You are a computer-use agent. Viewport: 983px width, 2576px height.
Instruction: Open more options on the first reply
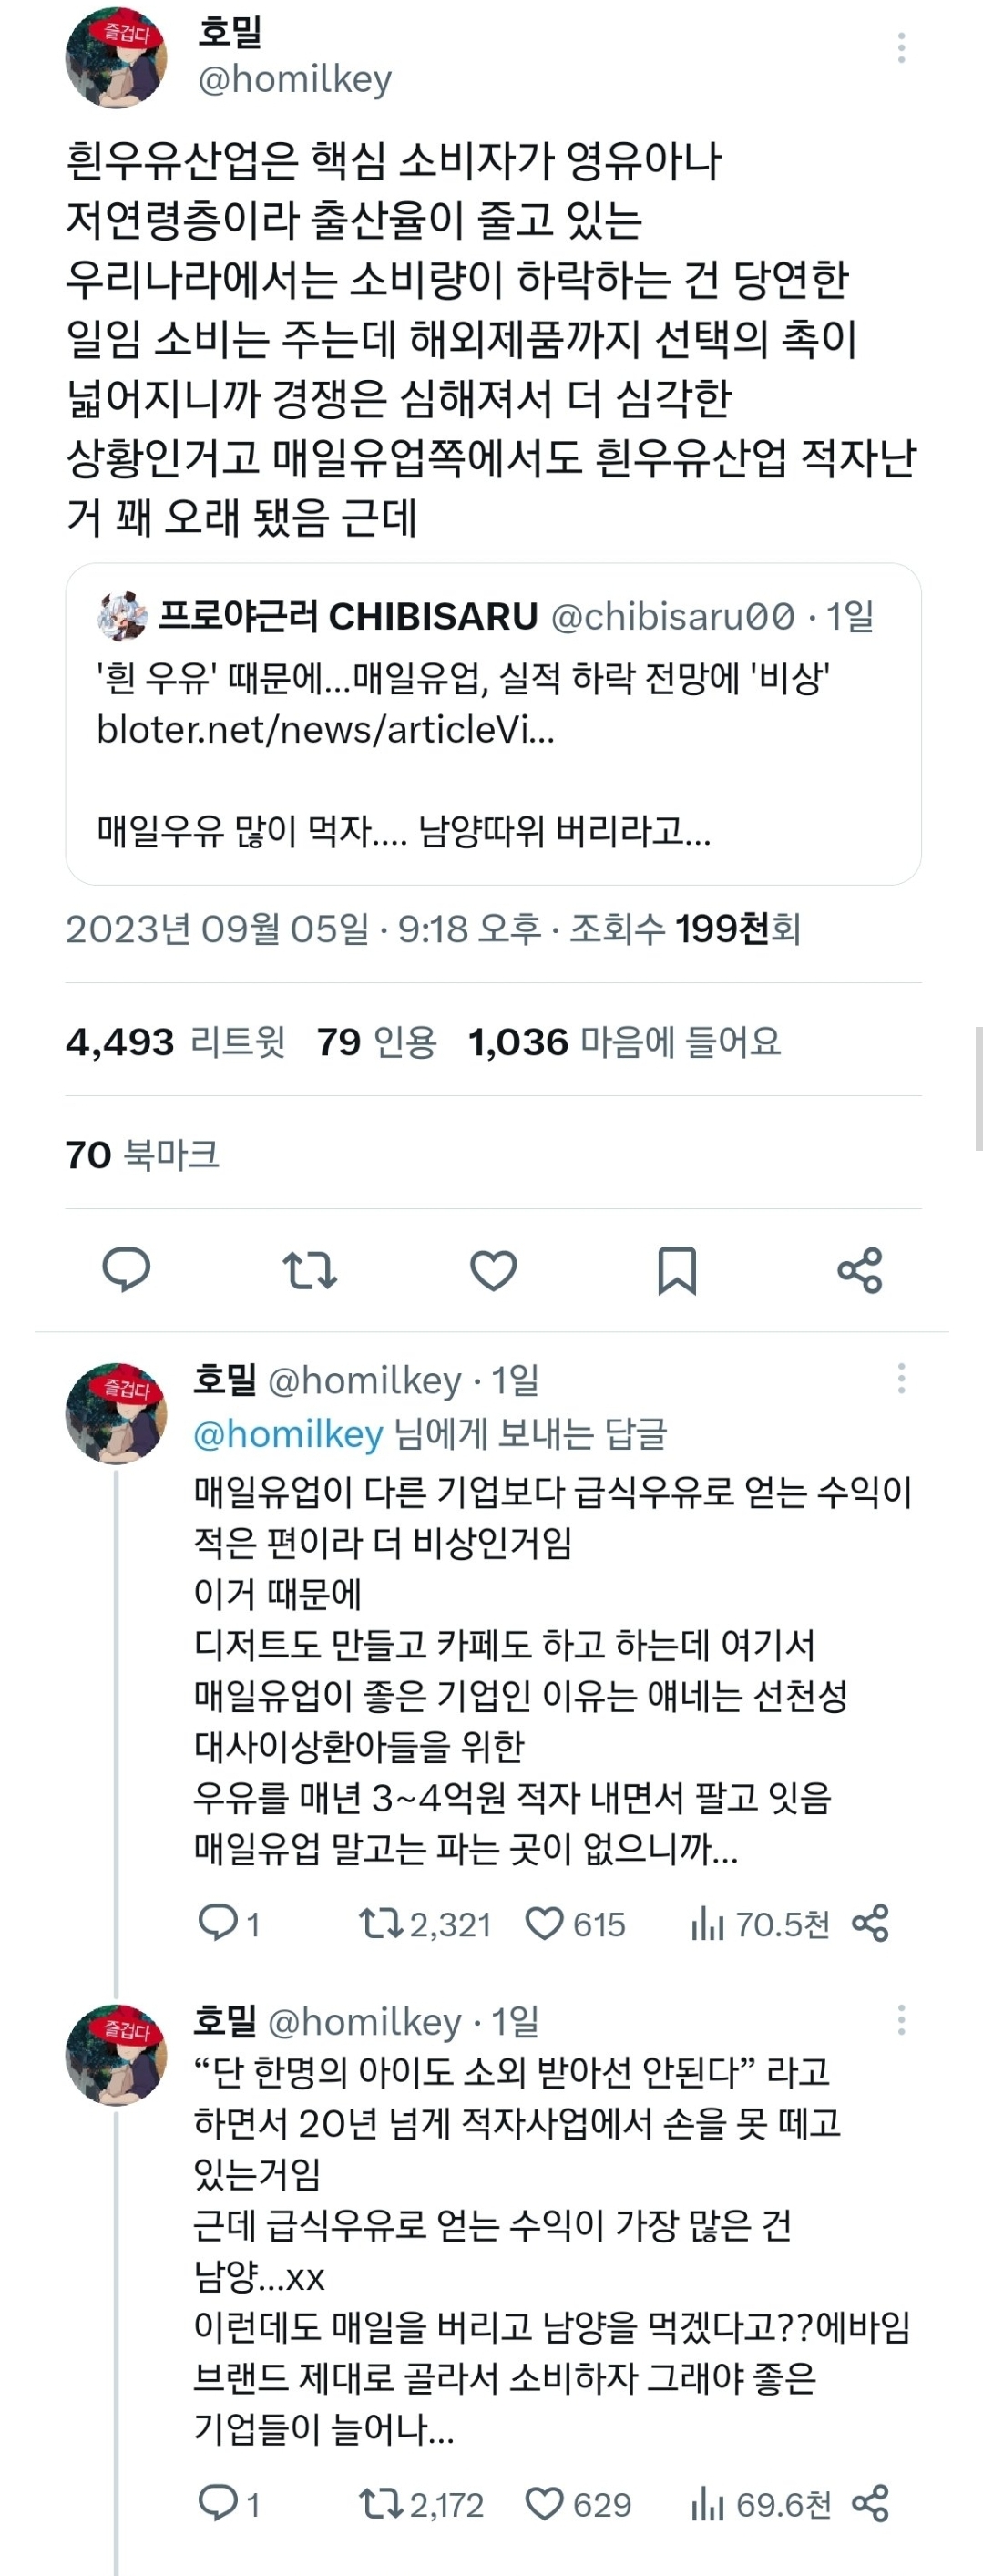pyautogui.click(x=901, y=1378)
